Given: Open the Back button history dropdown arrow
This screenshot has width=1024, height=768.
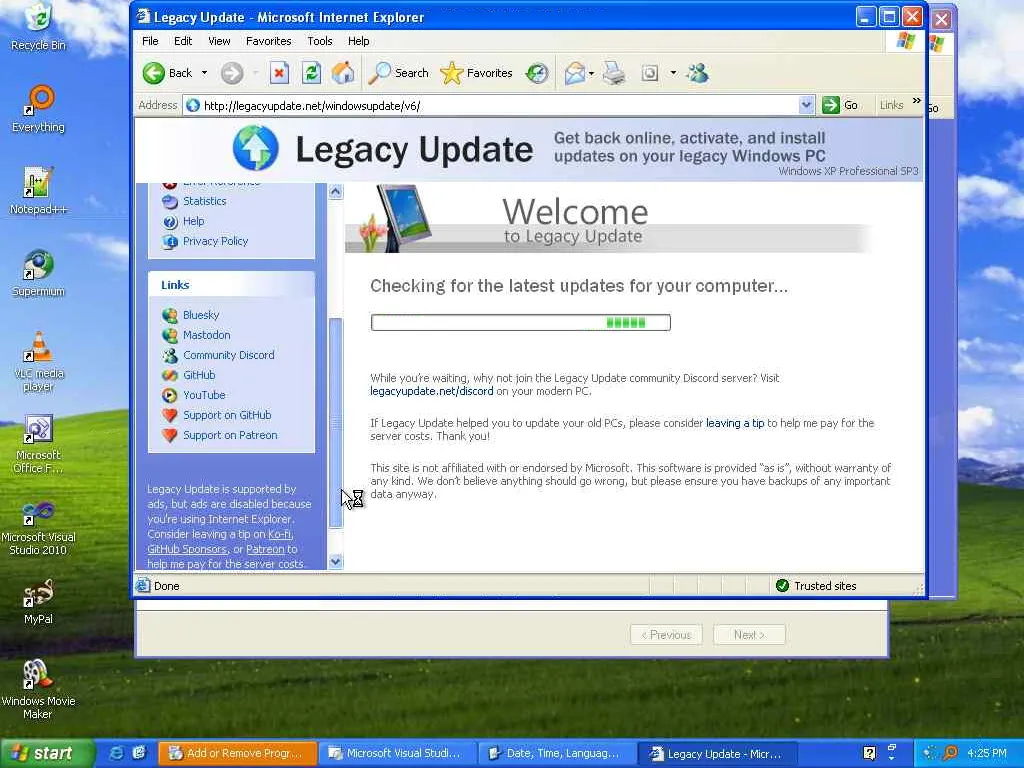Looking at the screenshot, I should 204,73.
